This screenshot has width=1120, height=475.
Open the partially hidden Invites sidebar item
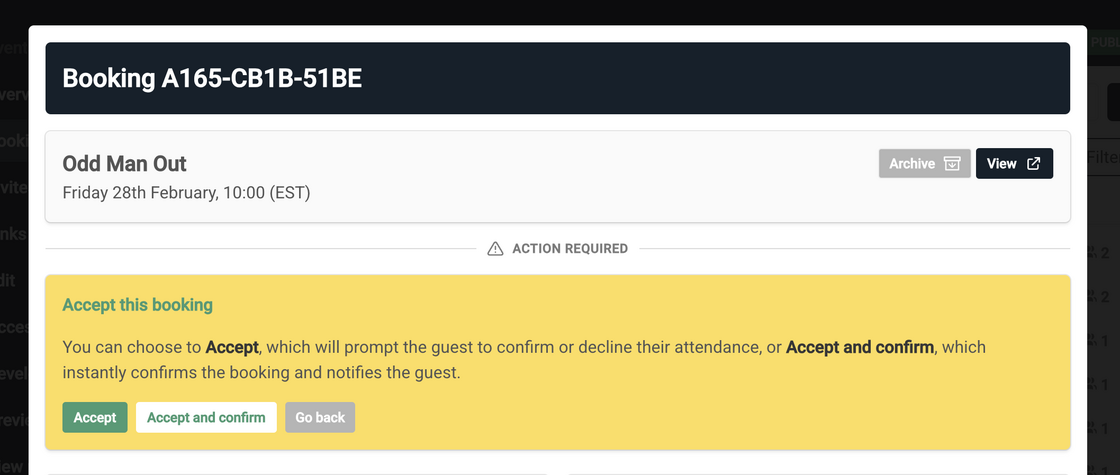pyautogui.click(x=13, y=188)
